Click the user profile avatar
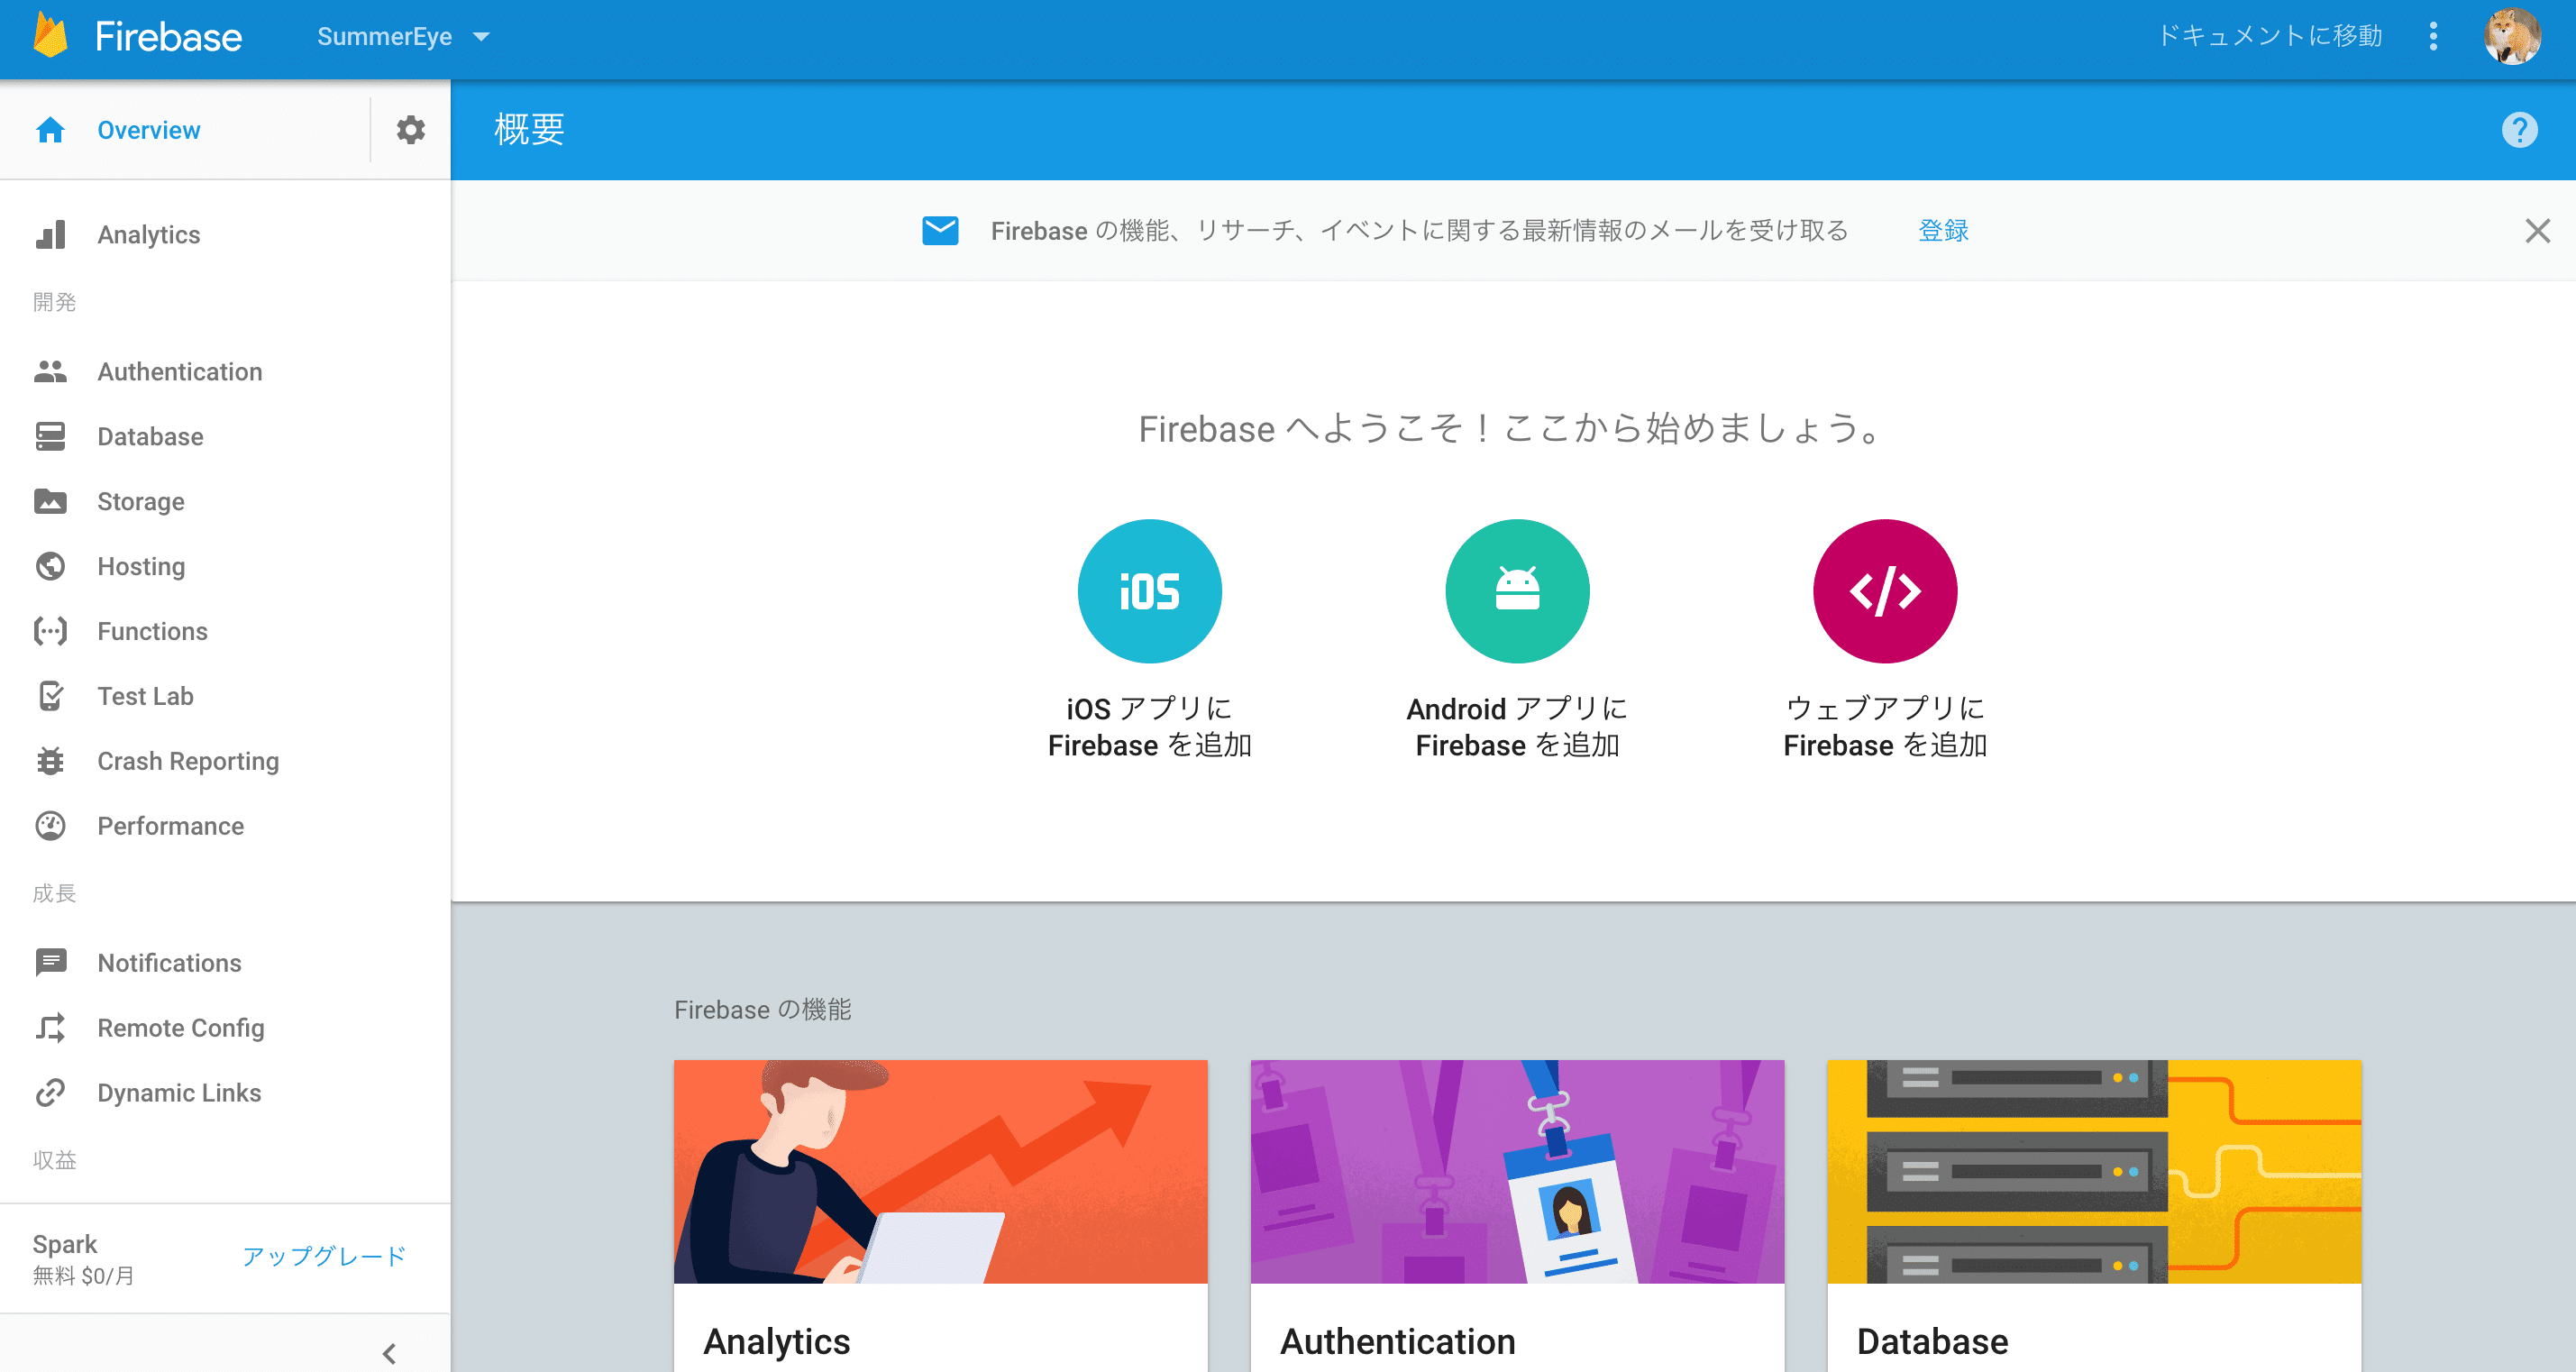This screenshot has height=1372, width=2576. tap(2512, 36)
